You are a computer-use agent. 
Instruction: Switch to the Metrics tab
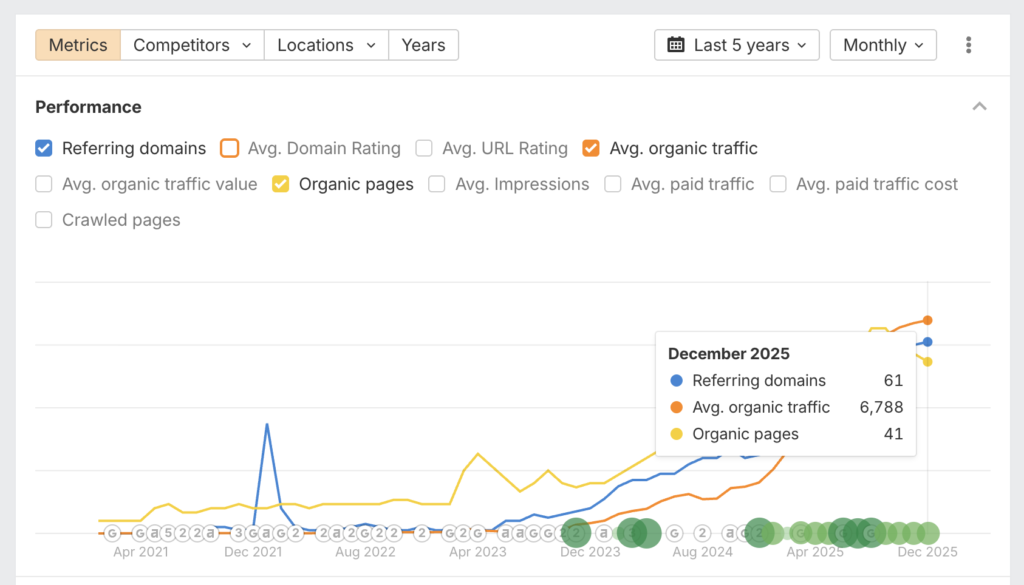pyautogui.click(x=78, y=45)
